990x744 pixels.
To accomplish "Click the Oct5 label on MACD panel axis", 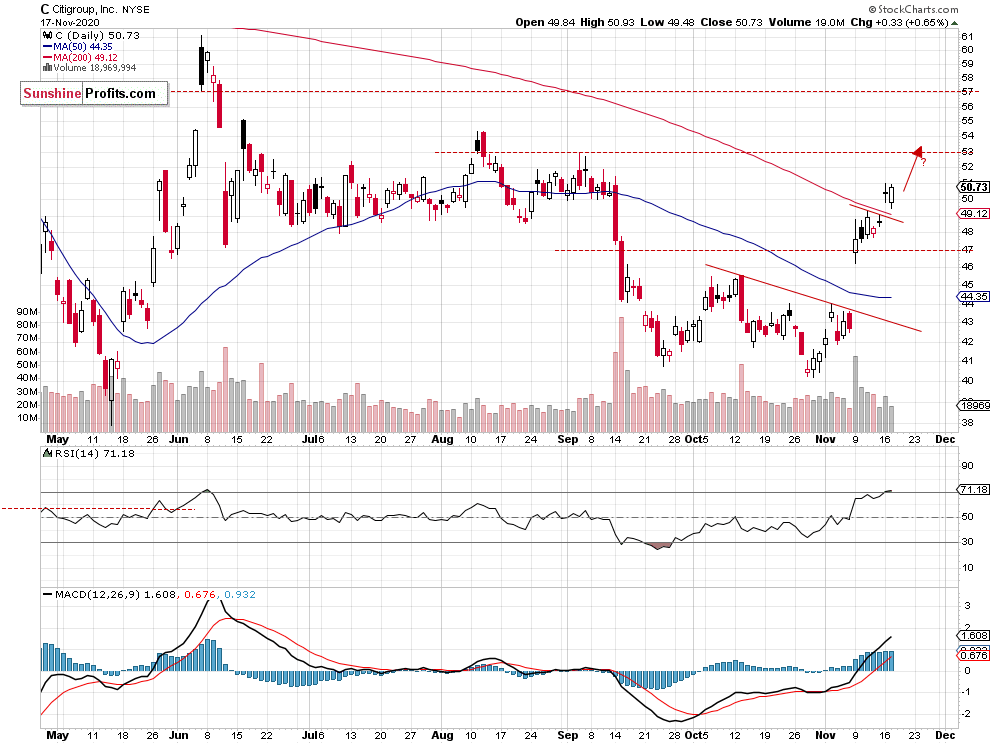I will tap(696, 735).
